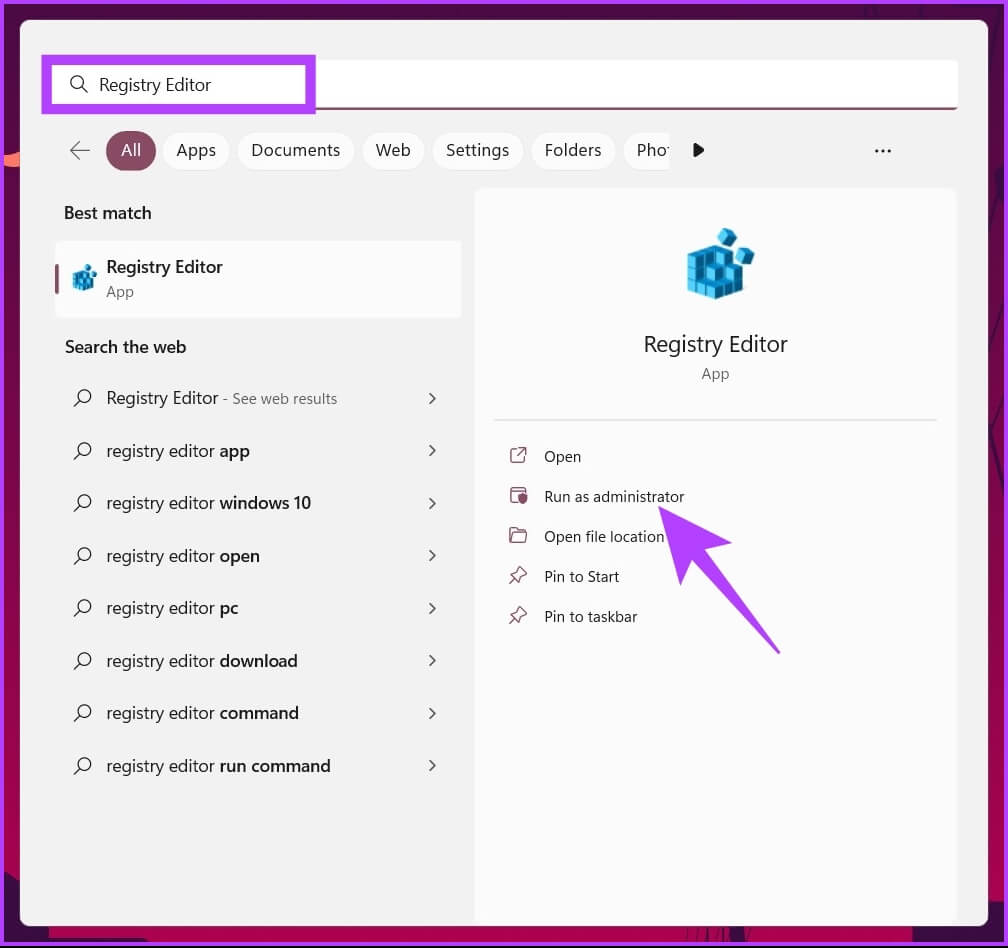Click the Pin to Start pin icon

pos(518,575)
